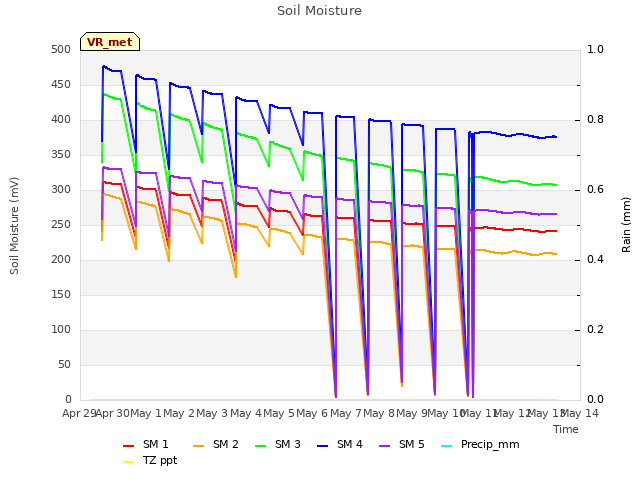Image resolution: width=640 pixels, height=480 pixels.
Task: Click the 350 left axis tick label
Action: (x=61, y=155)
